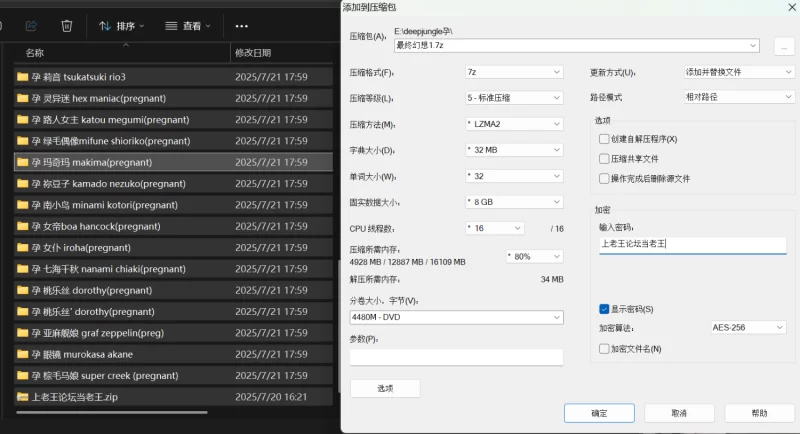The width and height of the screenshot is (800, 434).
Task: Open 分卷大小 dropdown showing 4480M - DVD
Action: click(x=456, y=317)
